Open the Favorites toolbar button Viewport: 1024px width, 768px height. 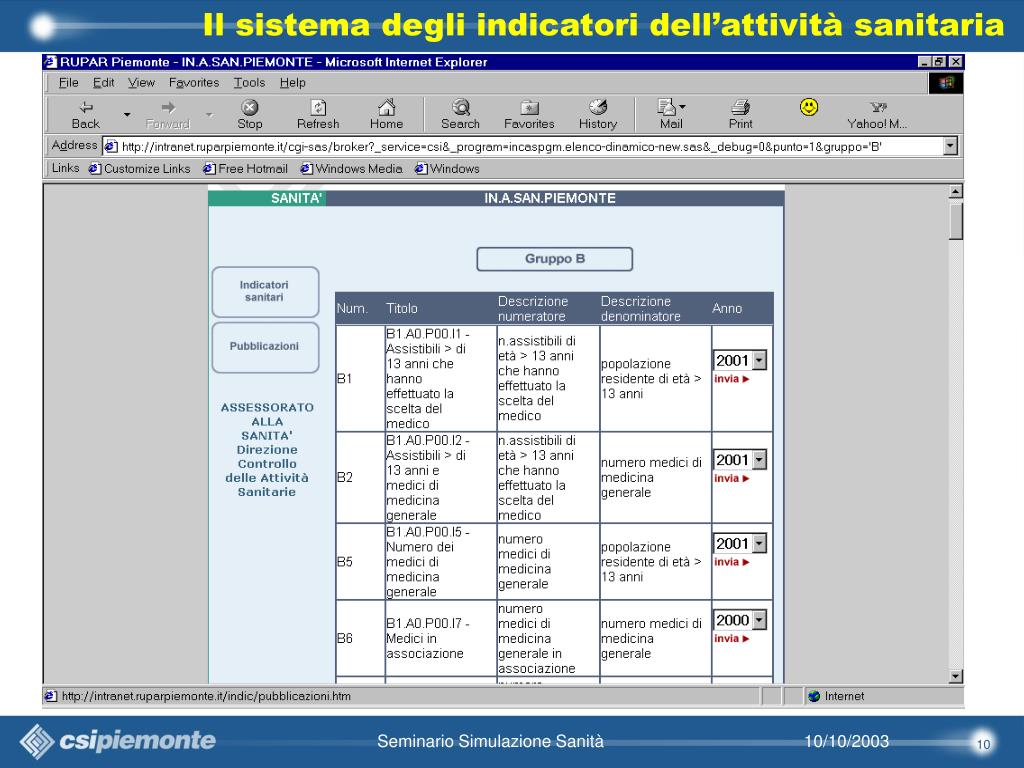[x=529, y=114]
